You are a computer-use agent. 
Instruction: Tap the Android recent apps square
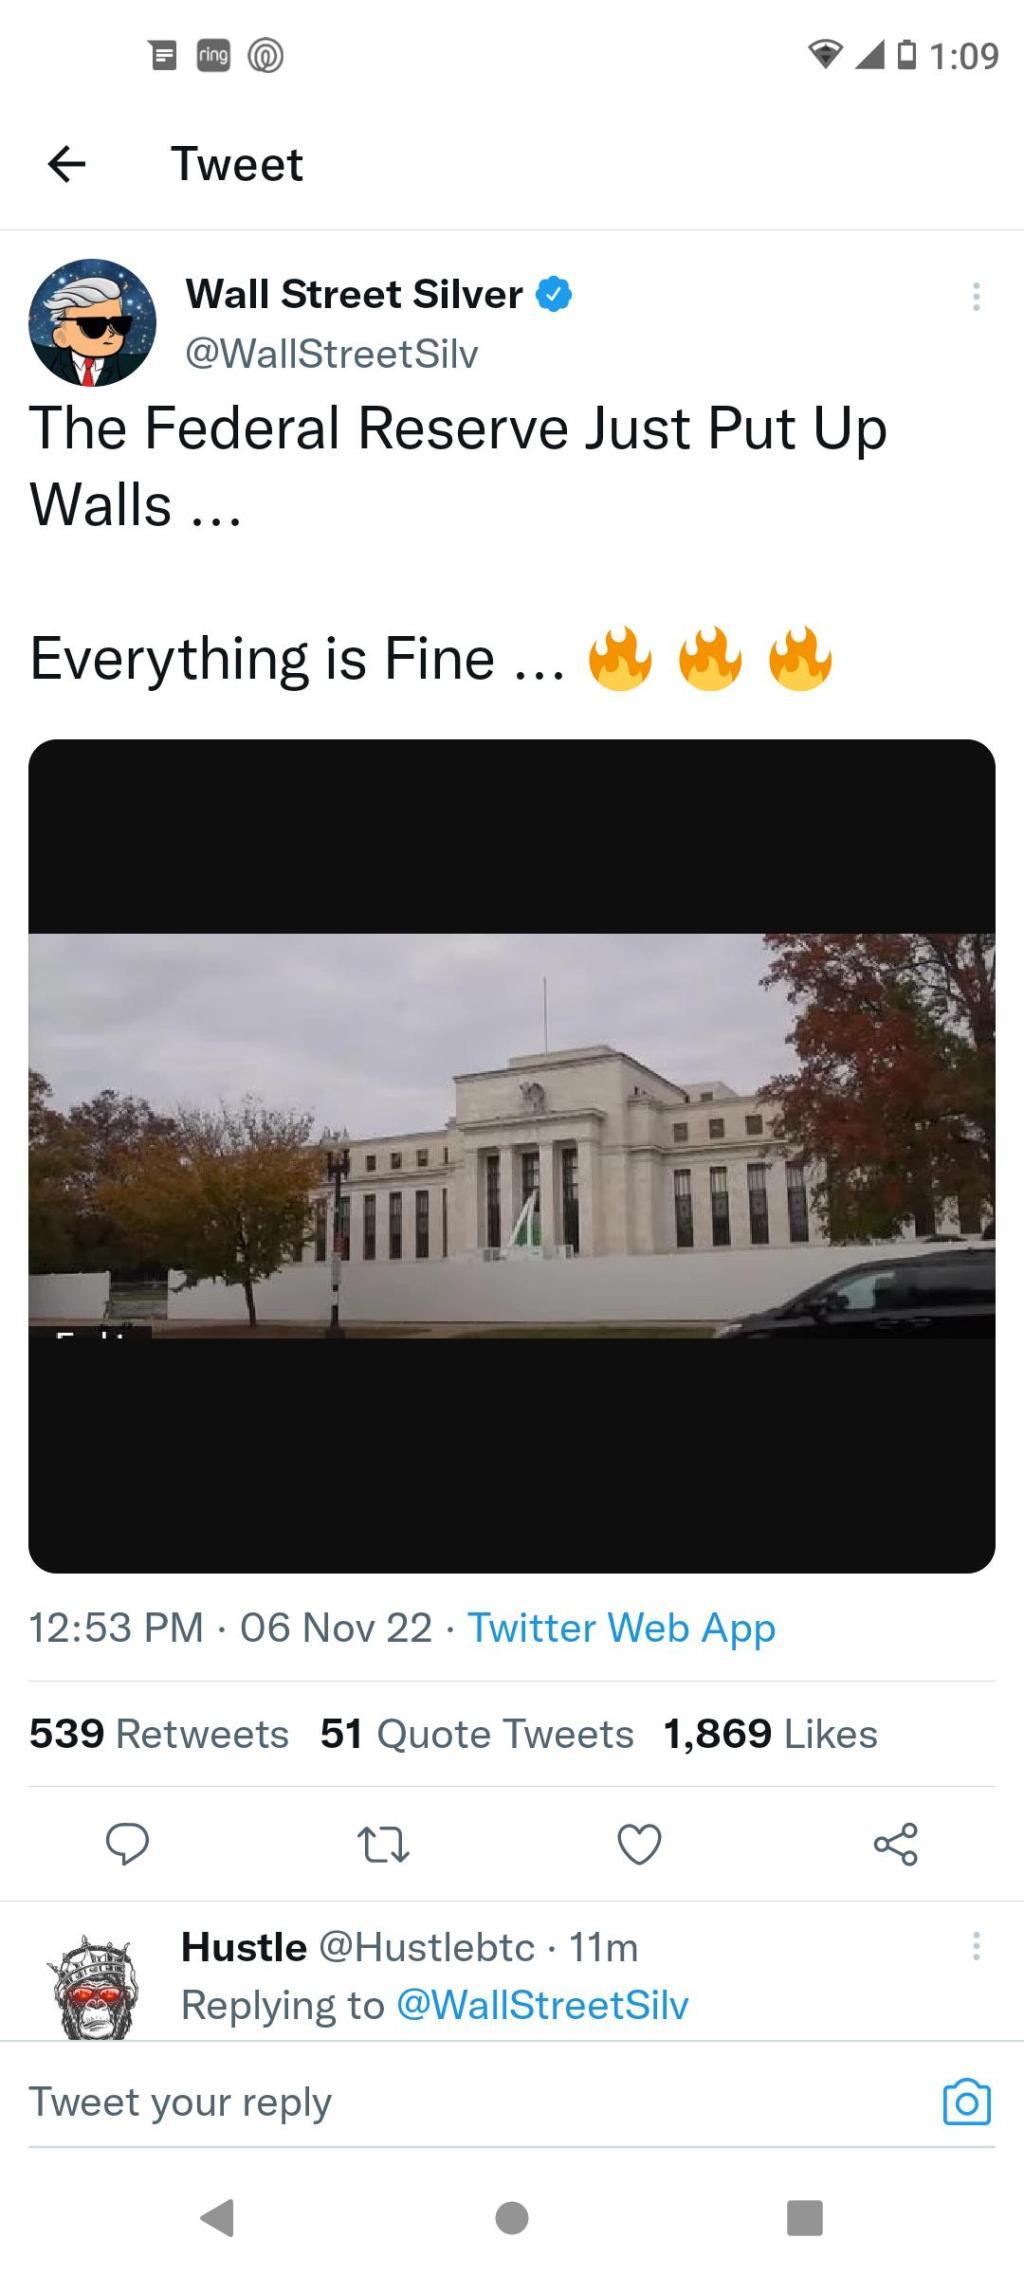click(805, 2217)
